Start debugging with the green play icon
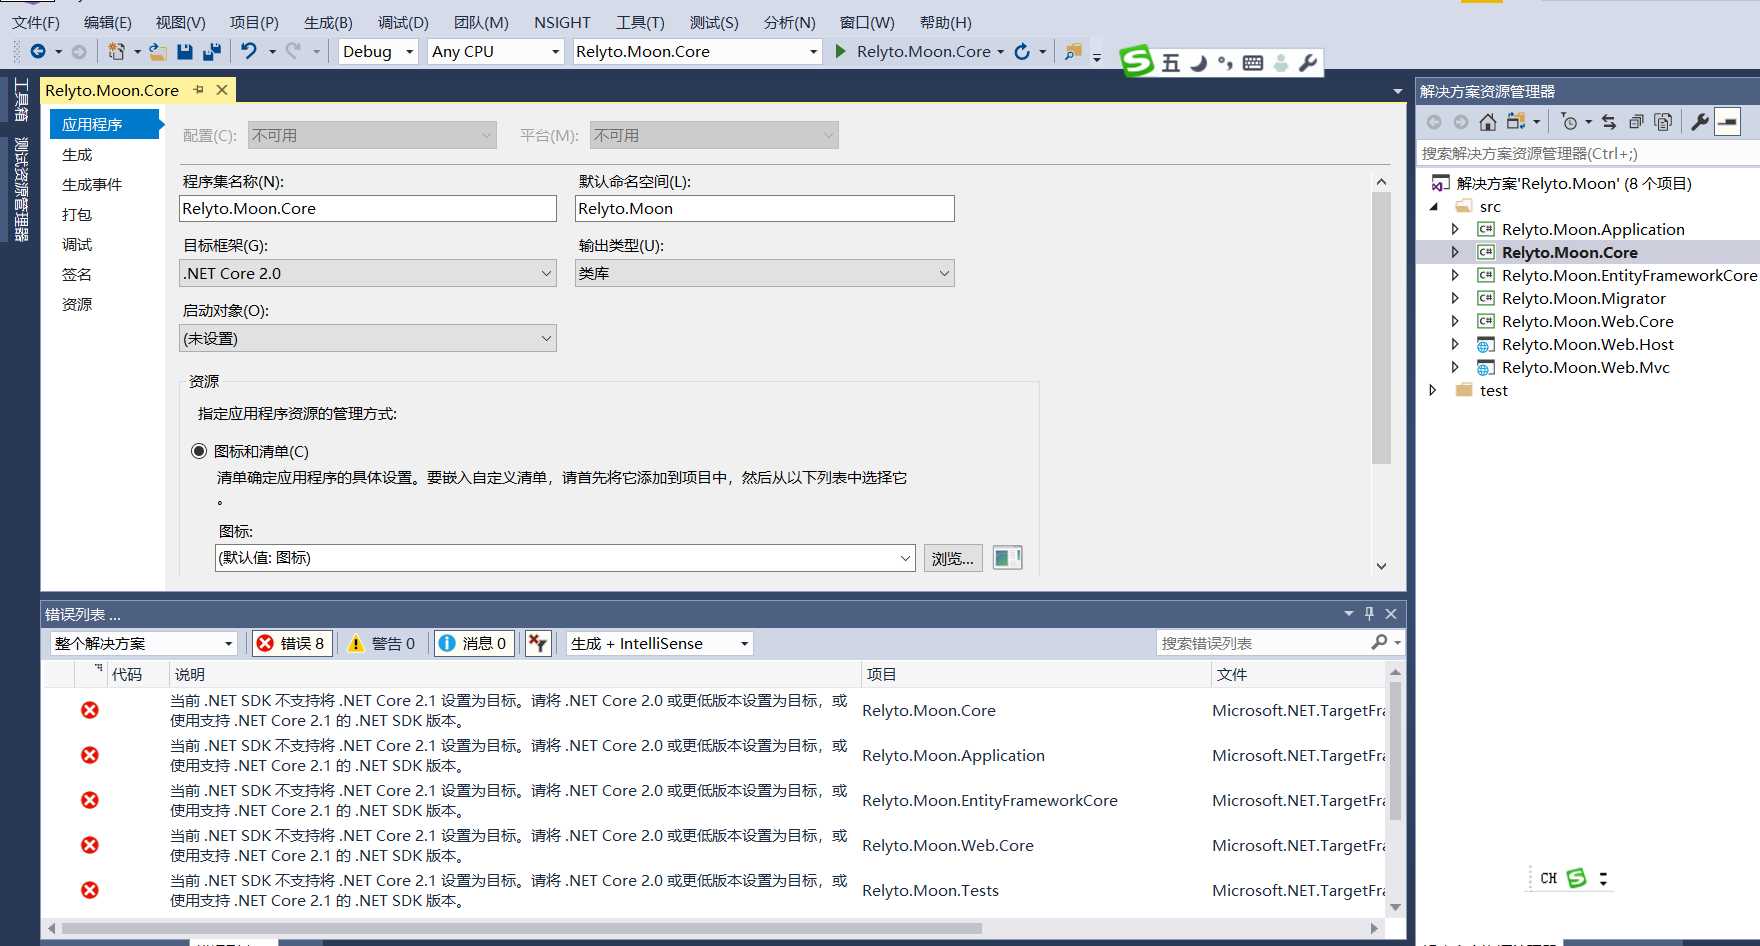The height and width of the screenshot is (946, 1760). (841, 51)
